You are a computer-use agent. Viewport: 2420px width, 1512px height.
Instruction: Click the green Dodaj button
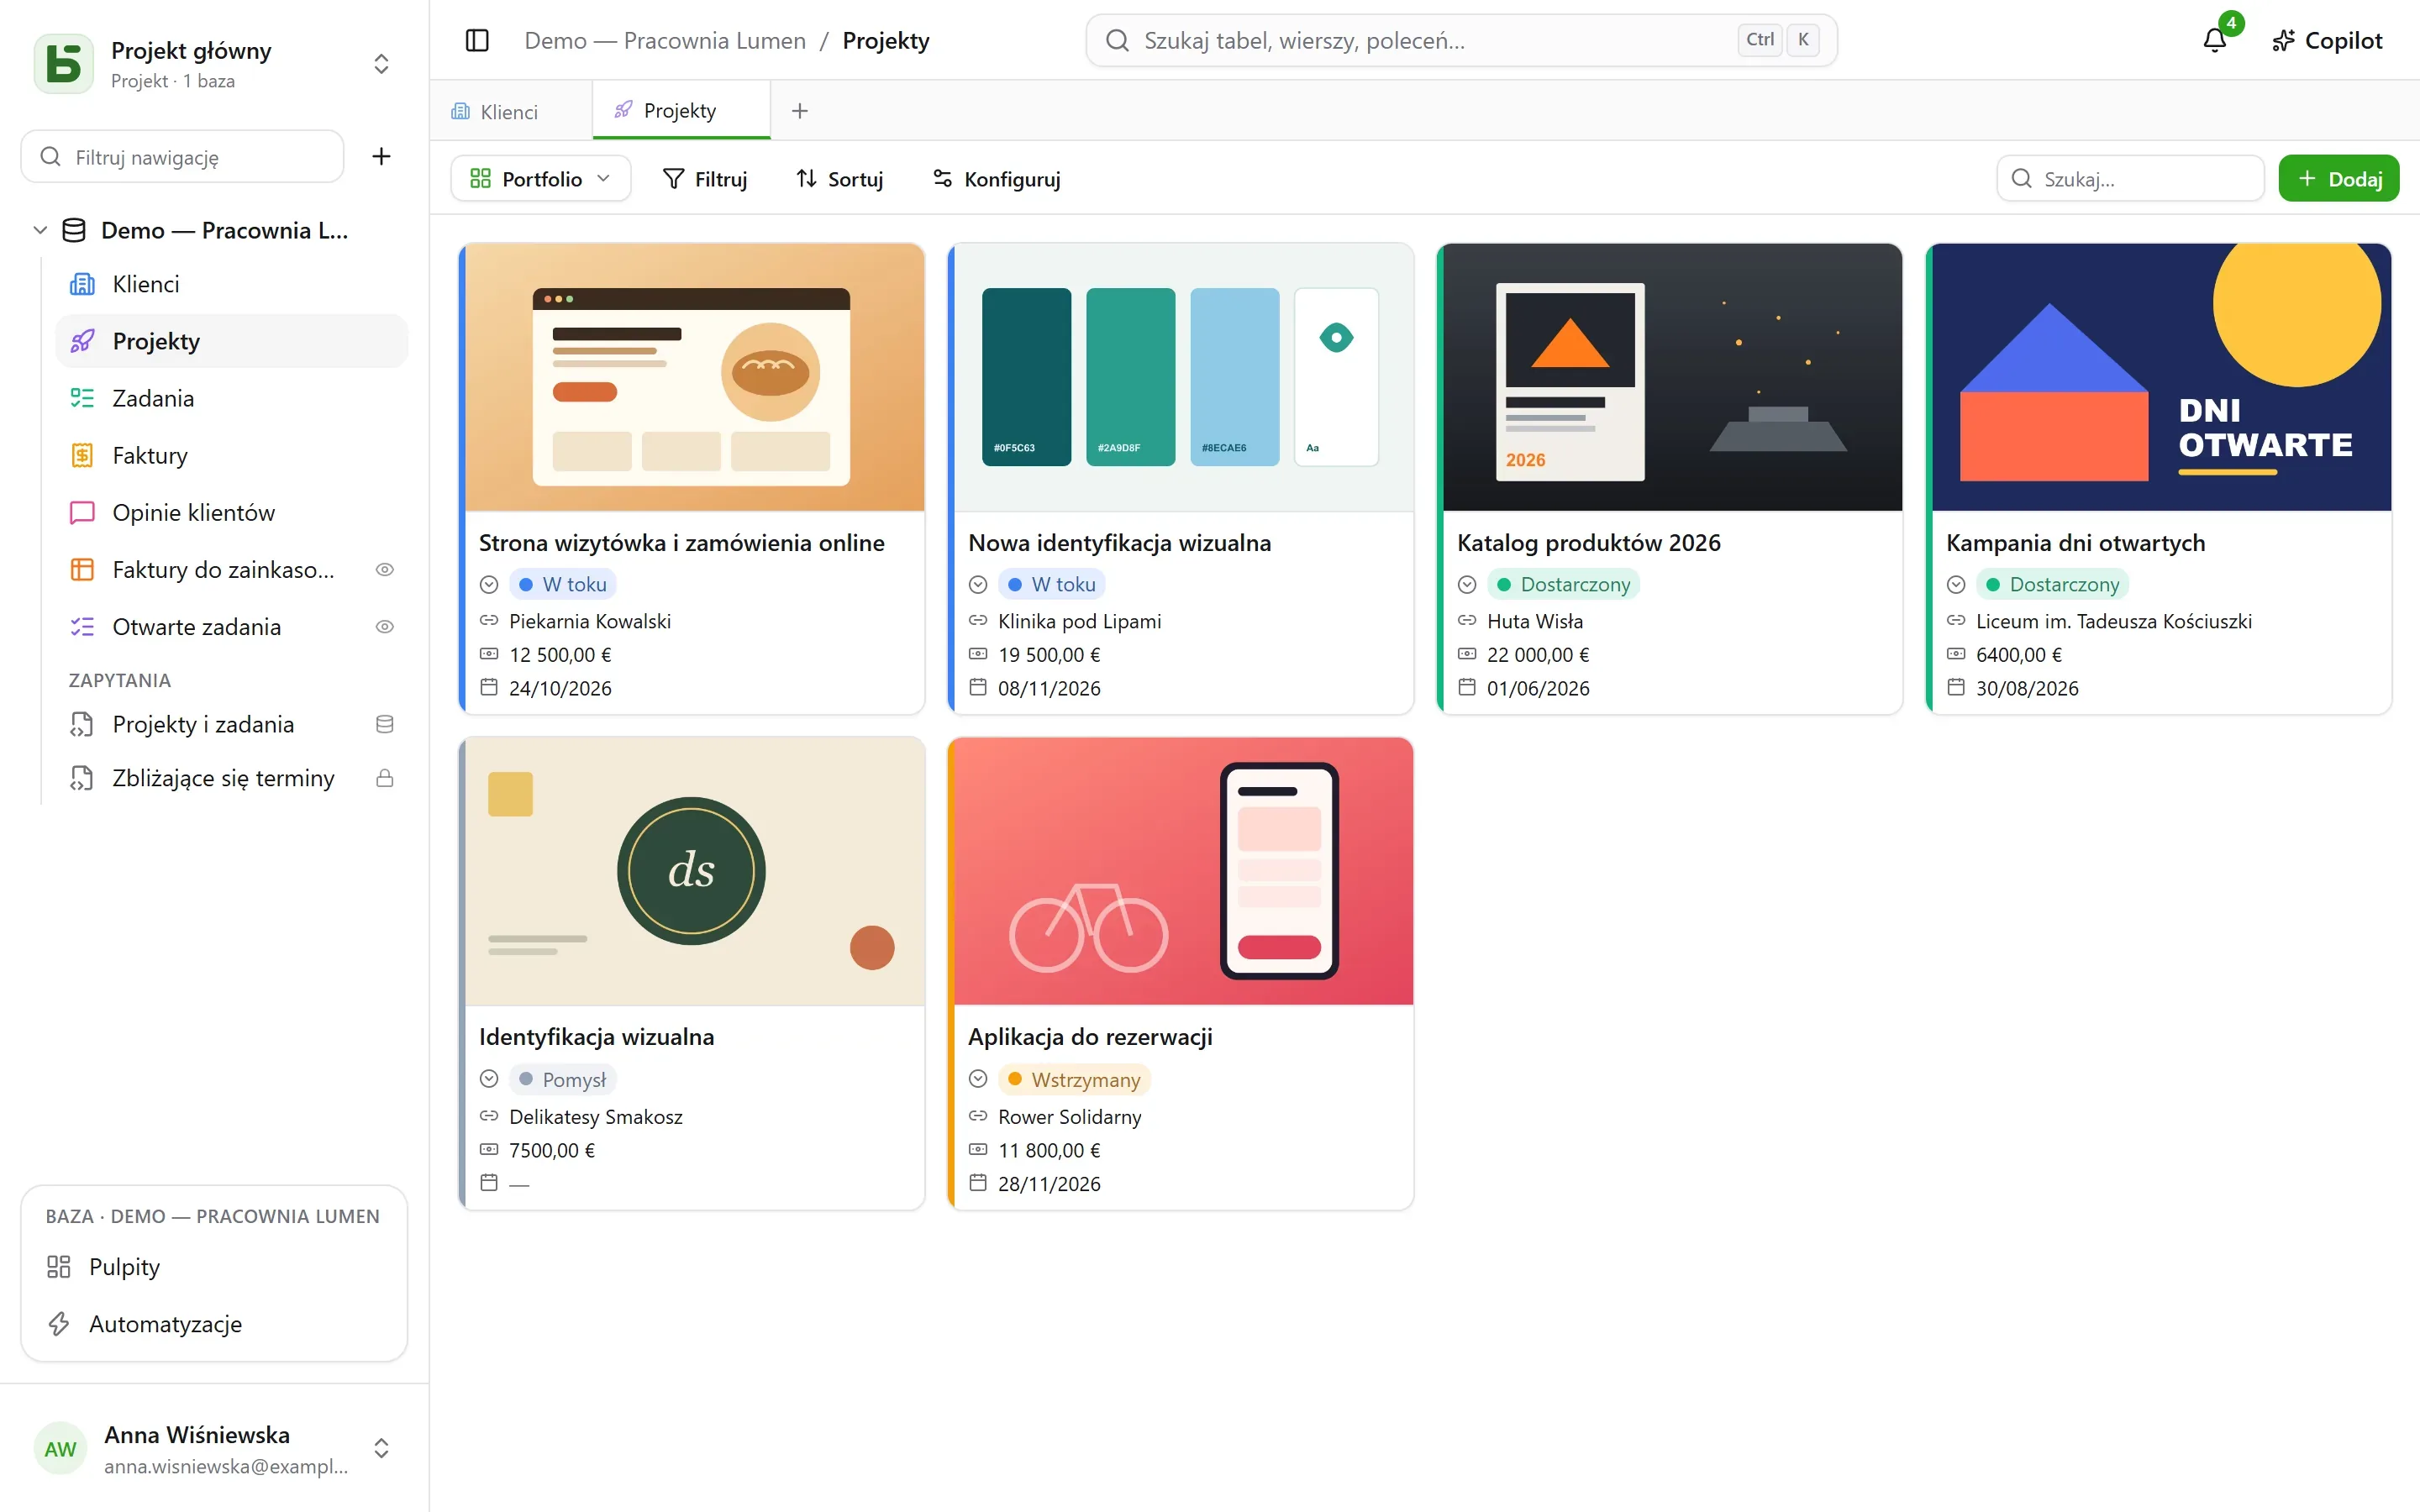point(2339,178)
